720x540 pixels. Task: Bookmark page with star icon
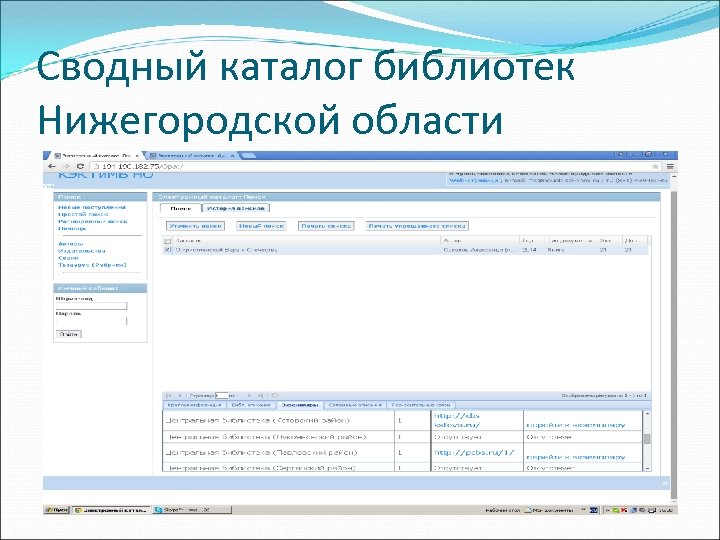point(655,166)
